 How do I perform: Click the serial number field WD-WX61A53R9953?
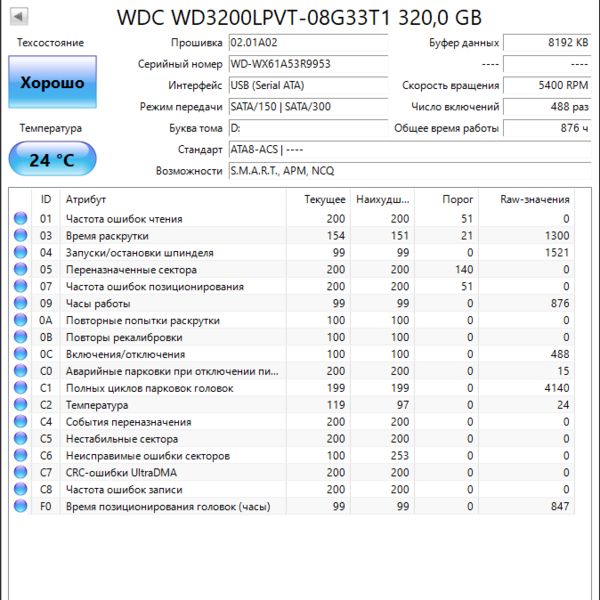(x=308, y=64)
